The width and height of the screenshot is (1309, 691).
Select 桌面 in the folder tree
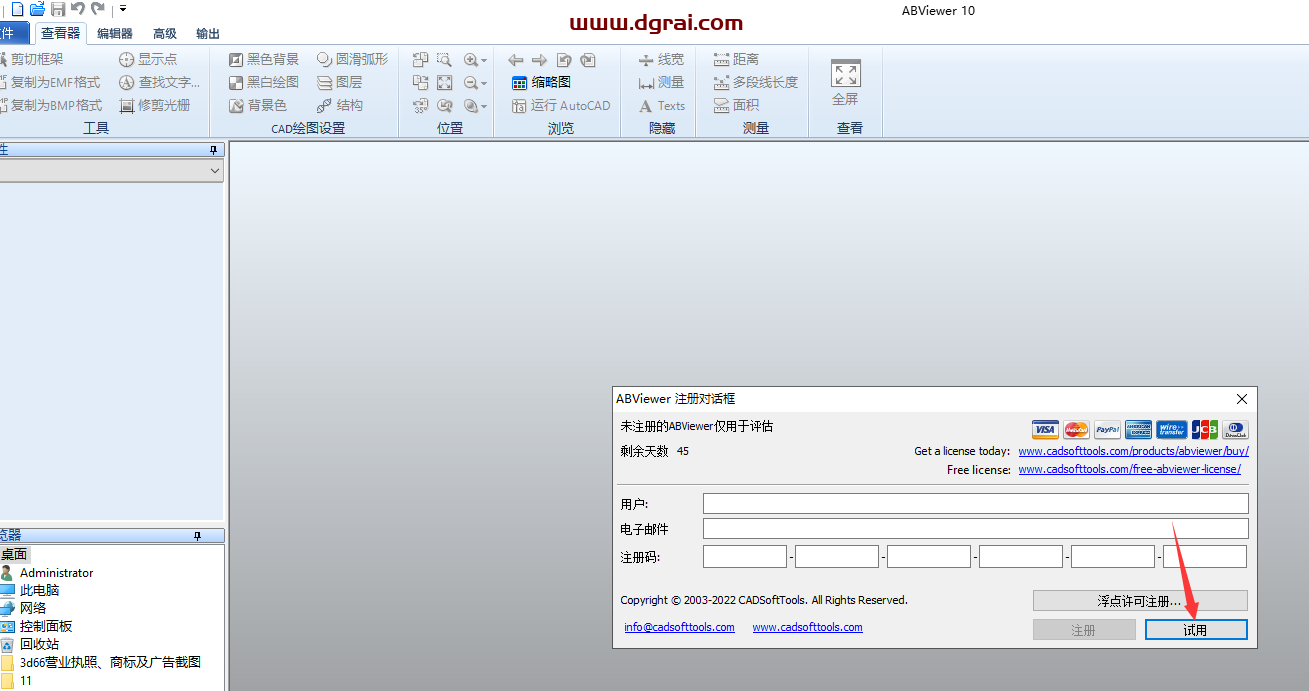click(x=14, y=554)
